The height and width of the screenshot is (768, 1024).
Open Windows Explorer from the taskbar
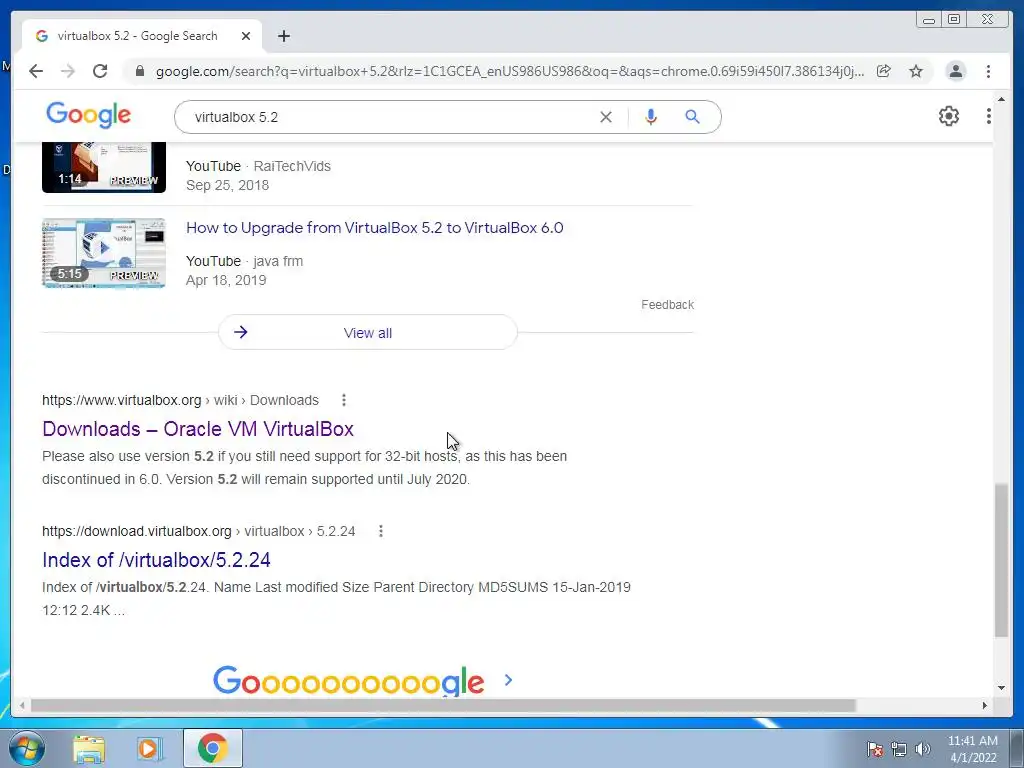pos(89,749)
